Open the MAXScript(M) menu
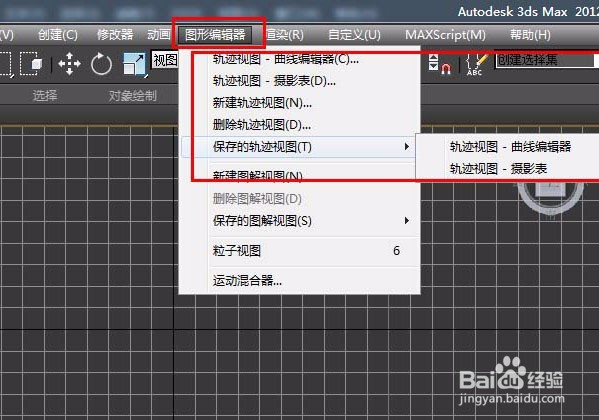 [x=445, y=35]
